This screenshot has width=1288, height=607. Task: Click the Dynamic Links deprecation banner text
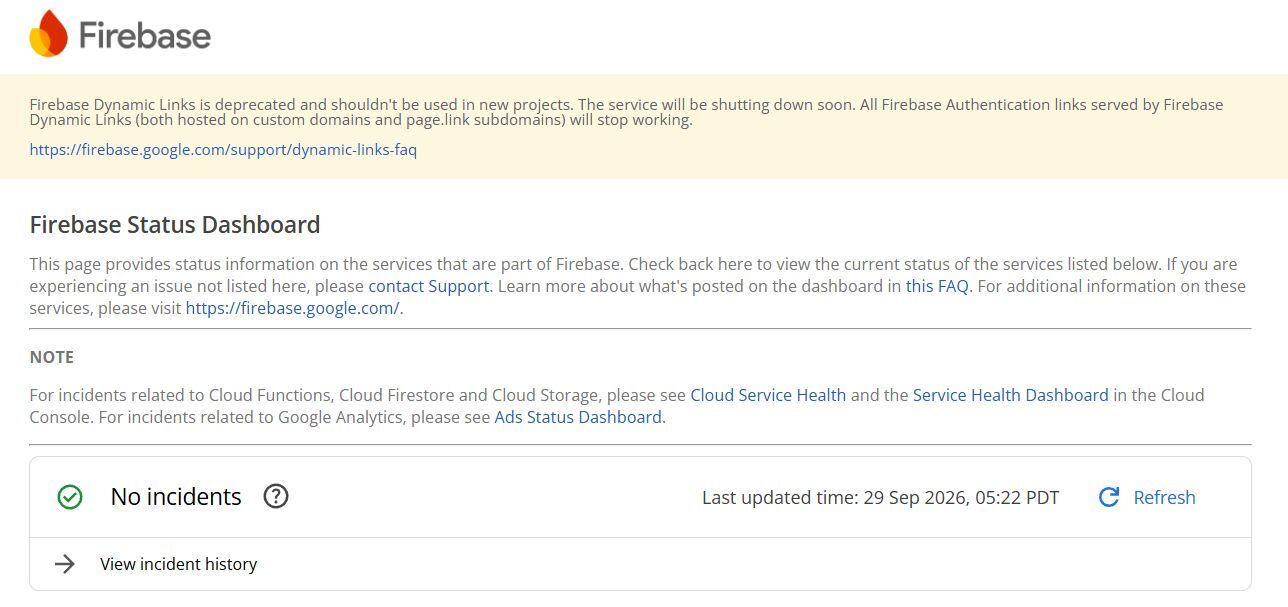626,112
